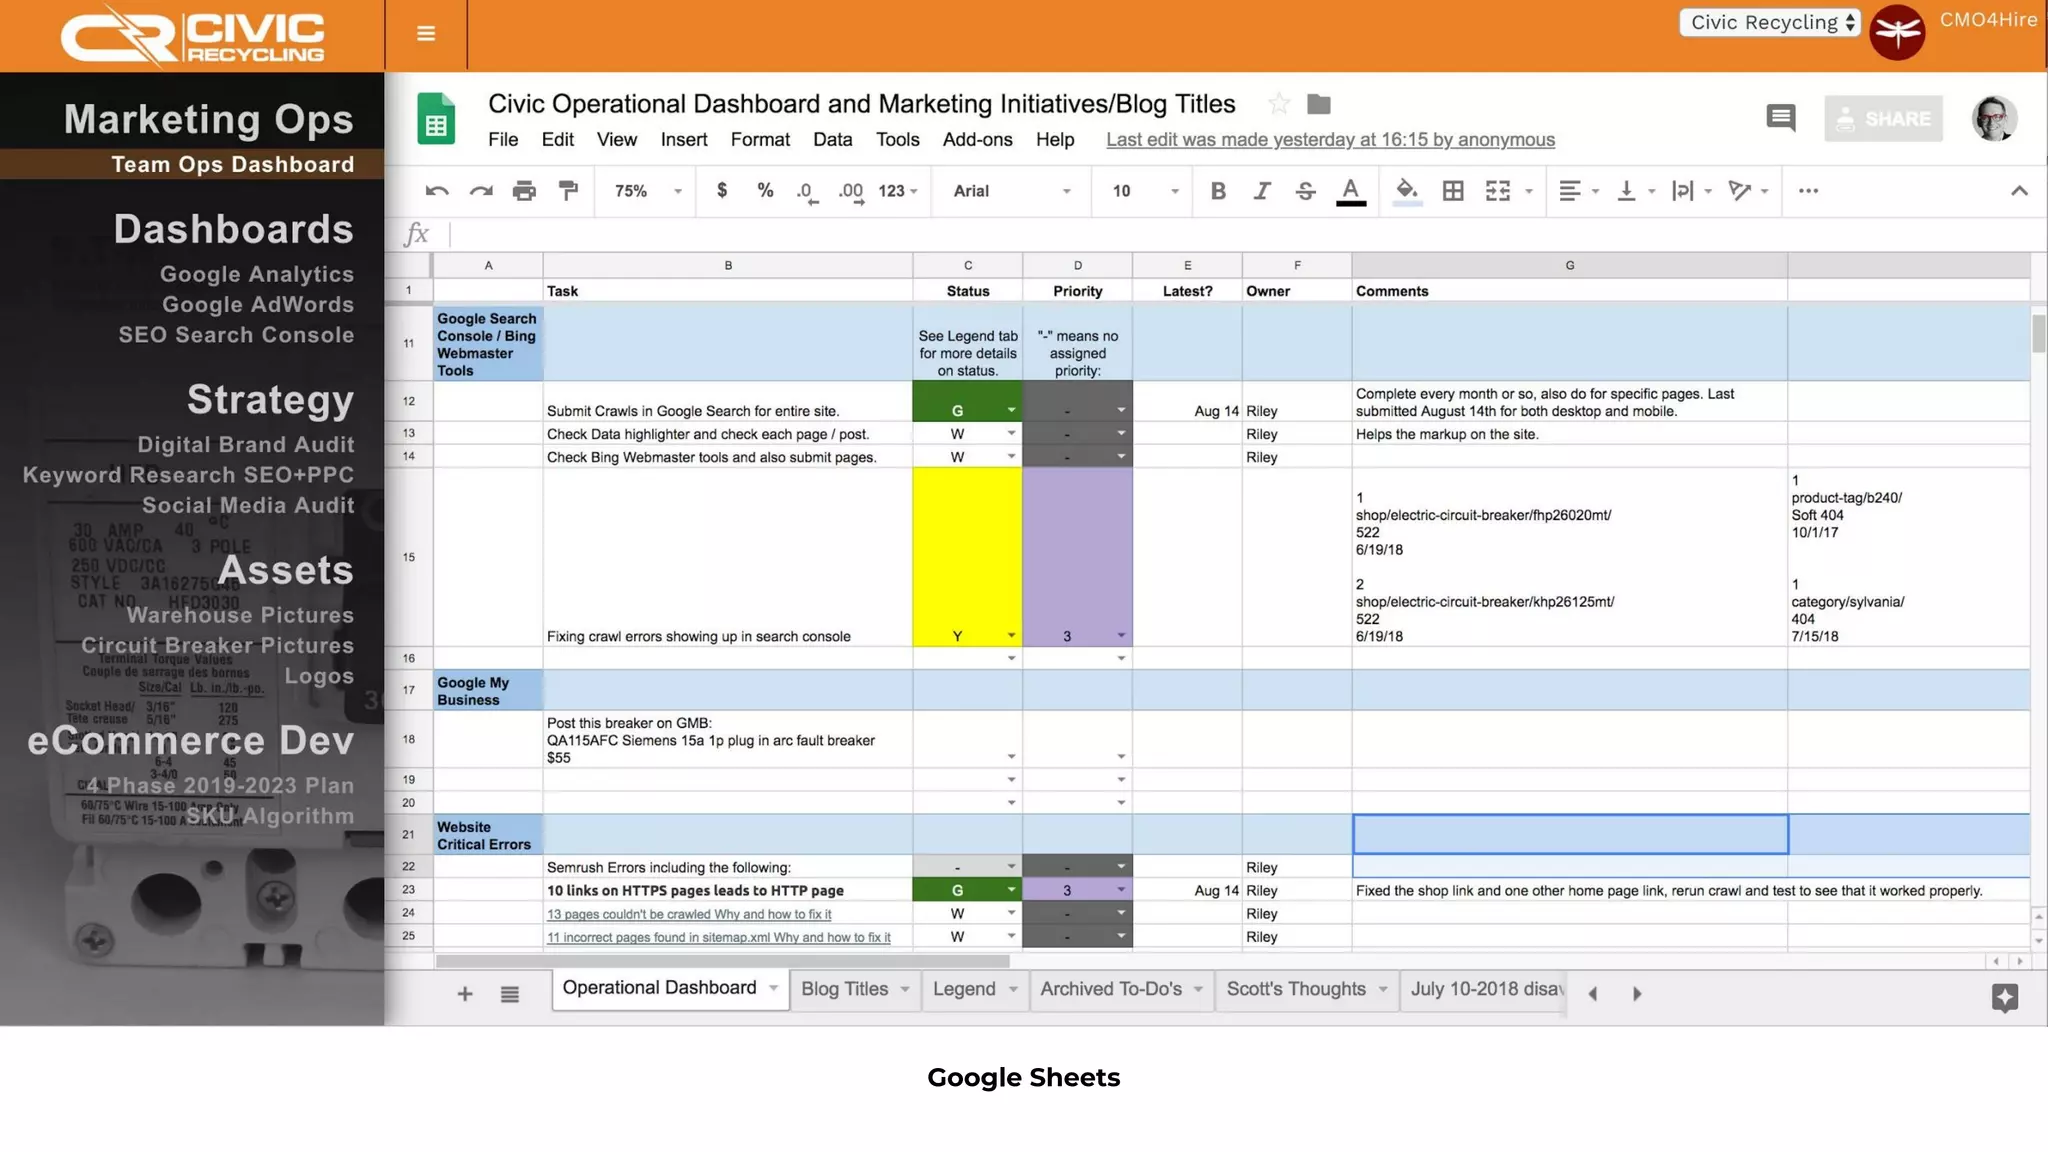Image resolution: width=2048 pixels, height=1152 pixels.
Task: Open yellow Y status dropdown in row 15
Action: (x=1011, y=636)
